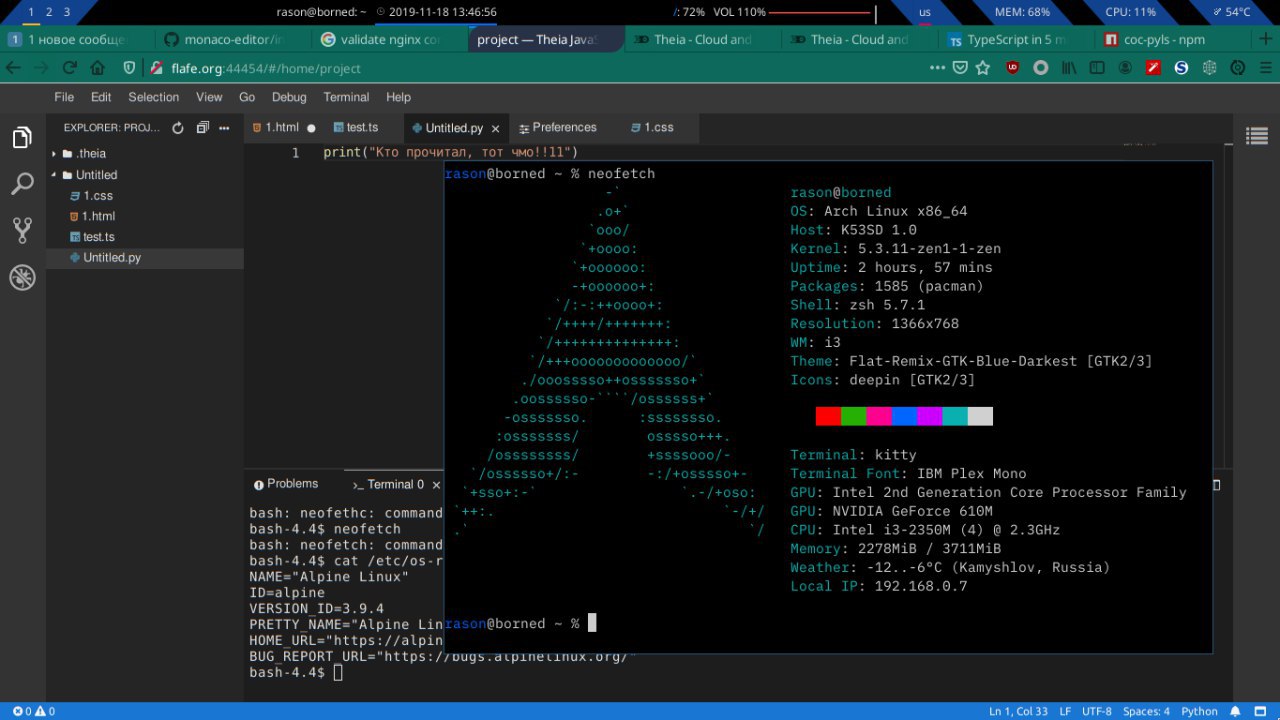
Task: Open the Firefox hamburger menu
Action: (1265, 68)
